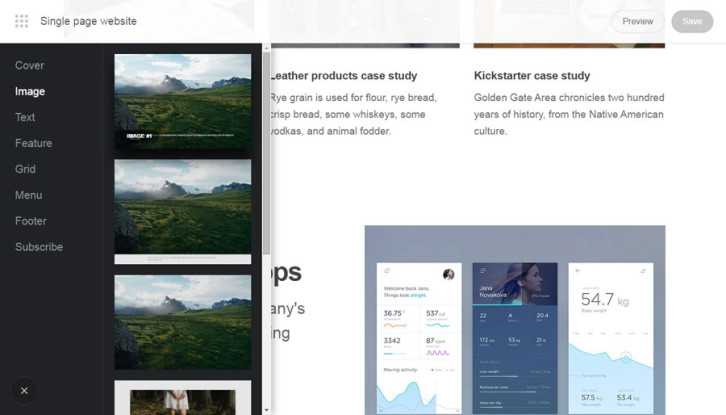
Task: Select the Image block category
Action: [30, 91]
